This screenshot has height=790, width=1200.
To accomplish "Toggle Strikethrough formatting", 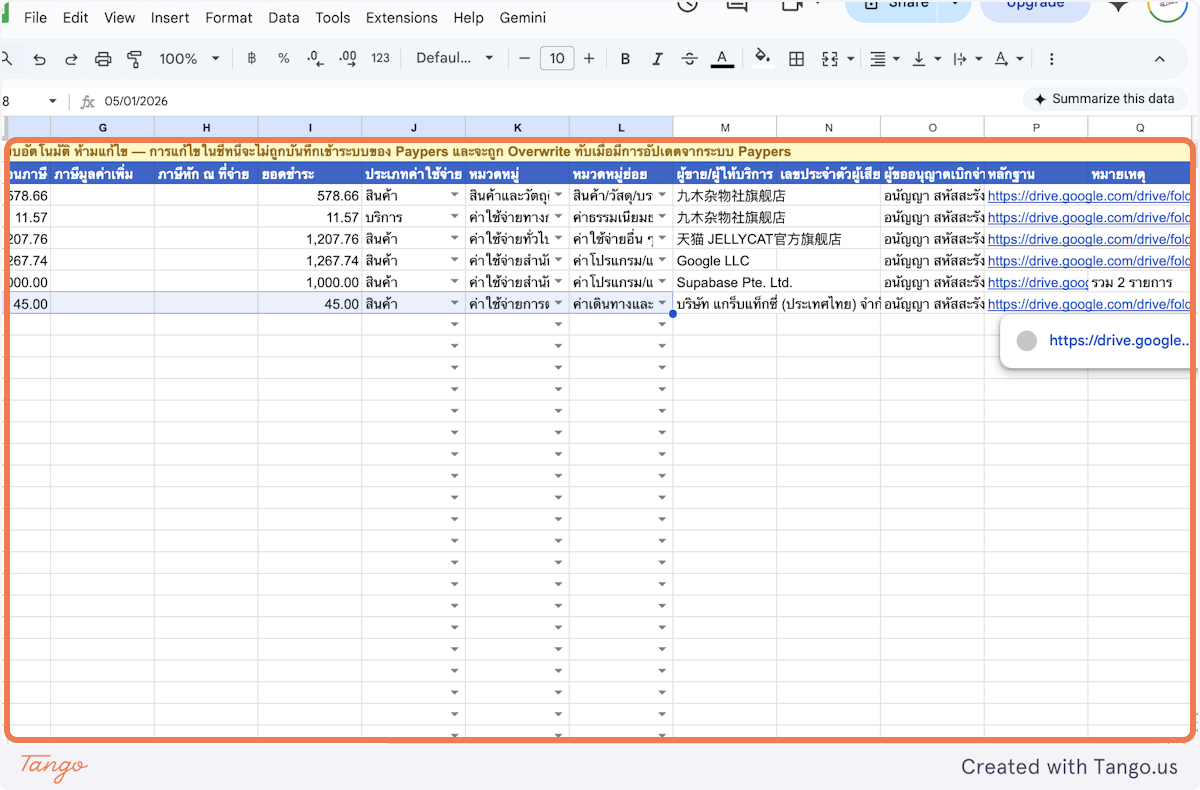I will [x=689, y=59].
